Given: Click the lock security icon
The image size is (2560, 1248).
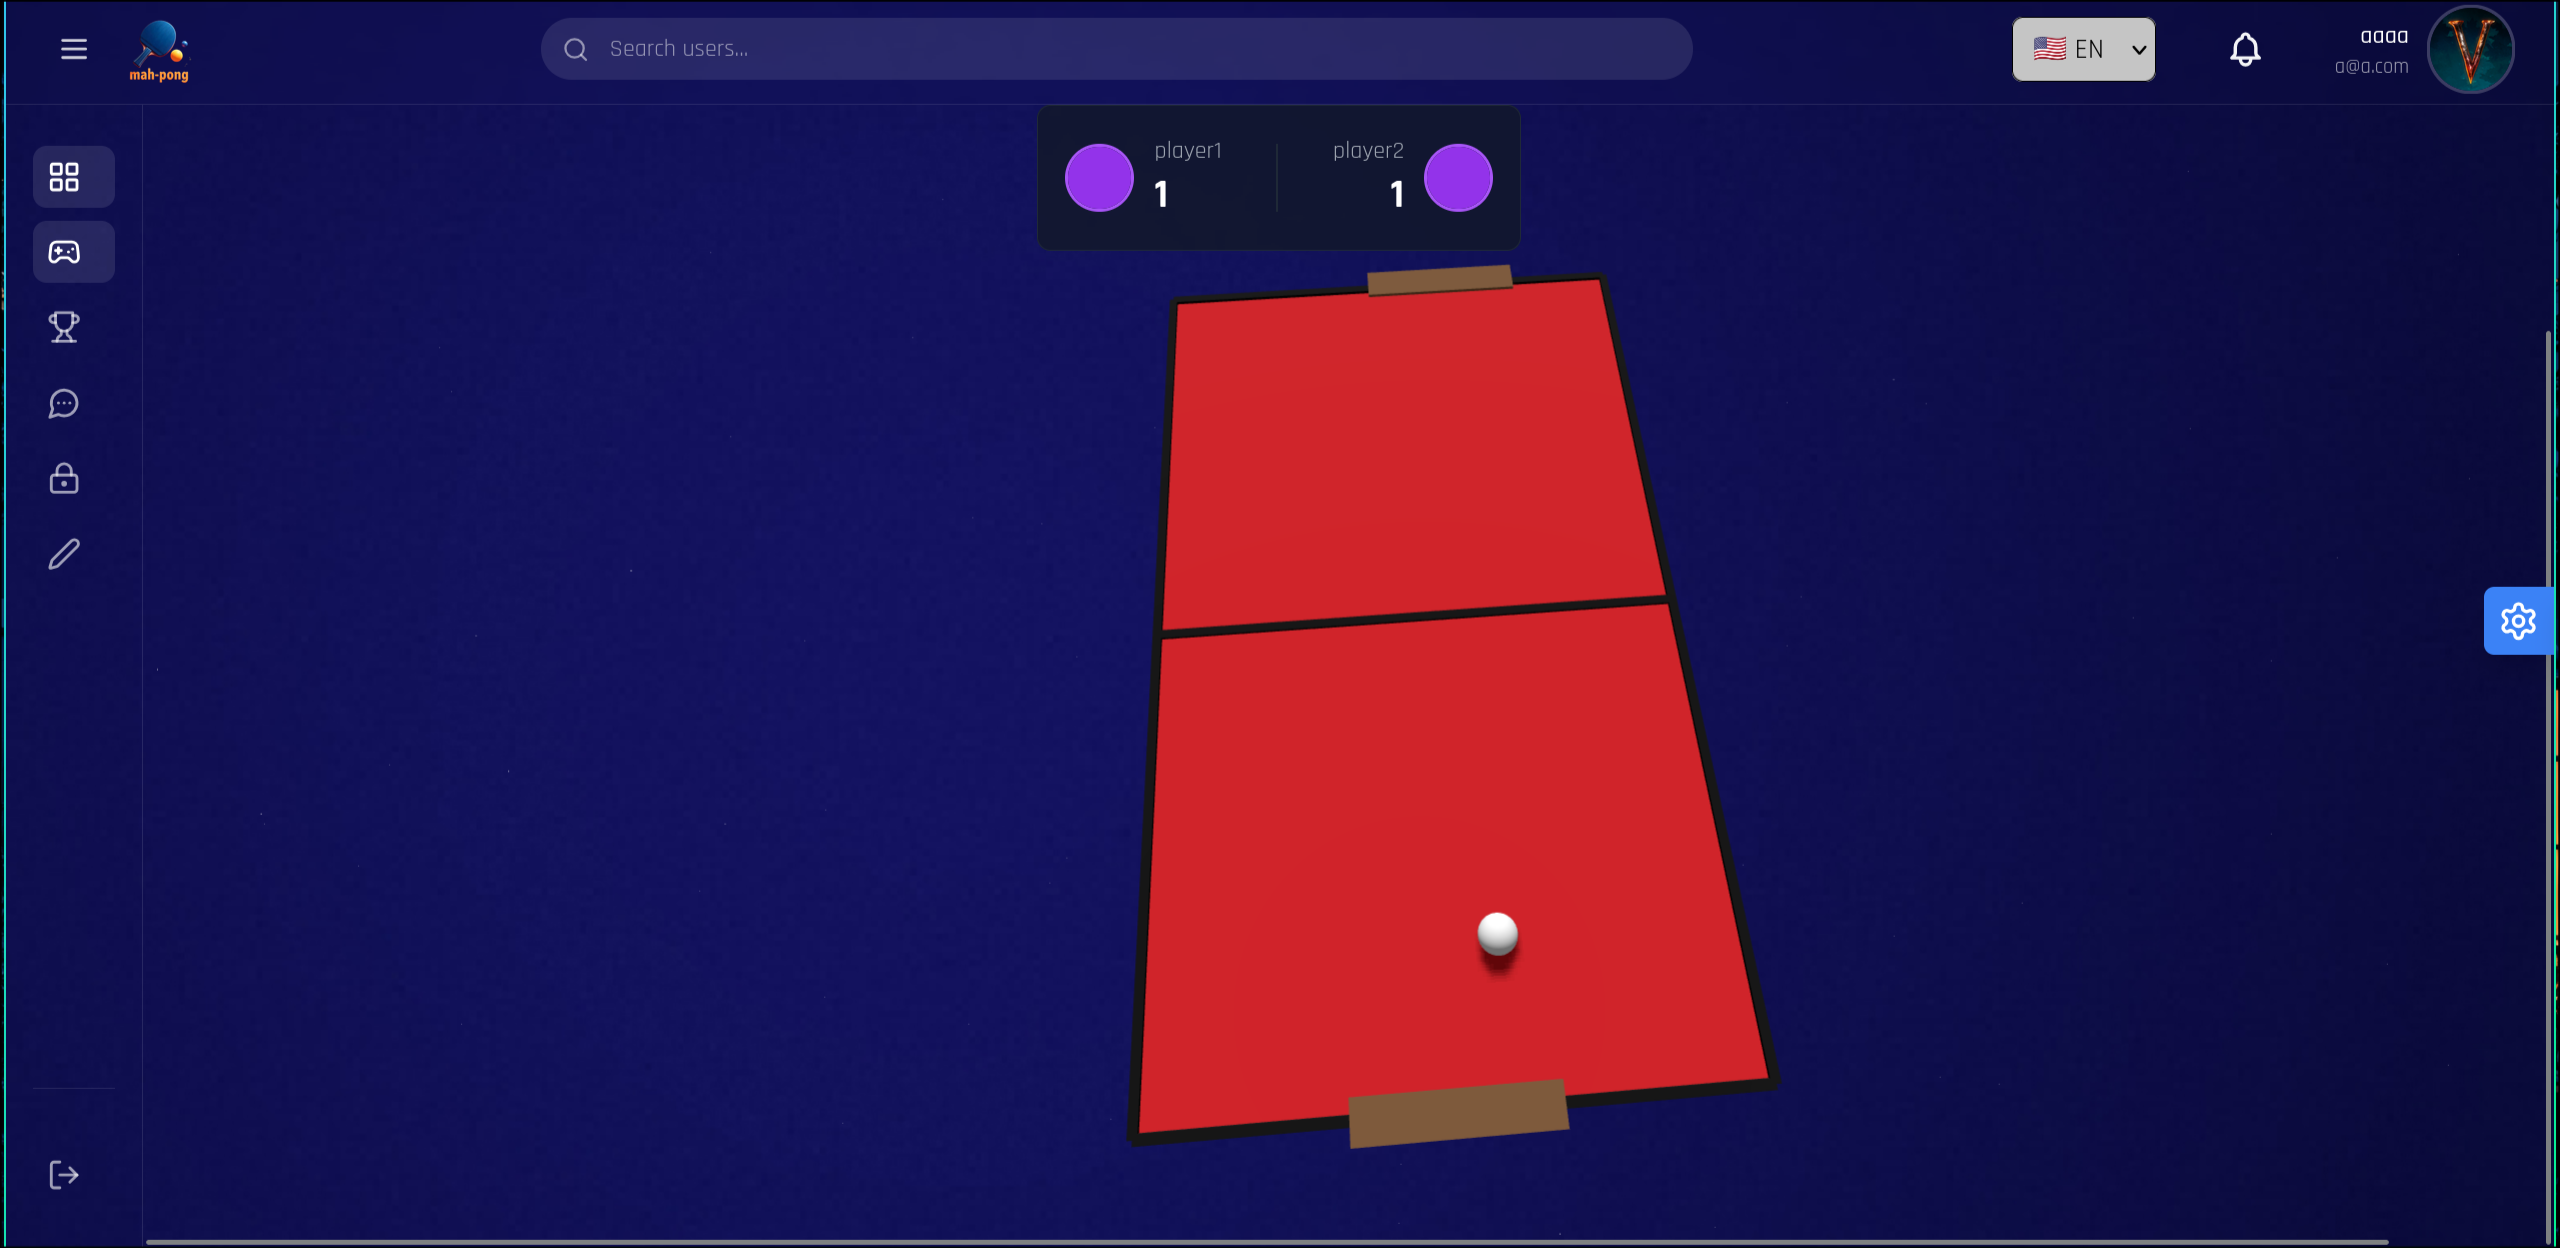Looking at the screenshot, I should click(x=64, y=479).
